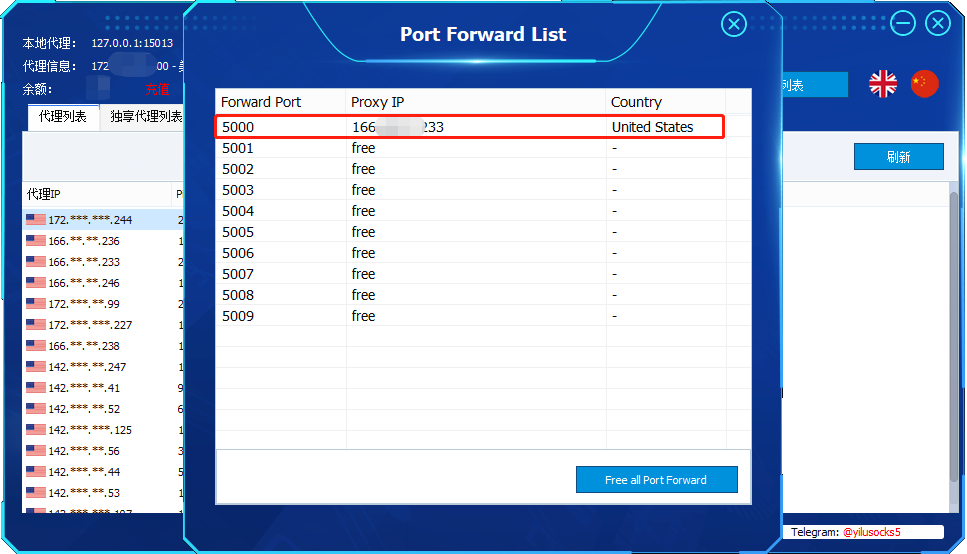
Task: Select forward port 5000 row
Action: 470,127
